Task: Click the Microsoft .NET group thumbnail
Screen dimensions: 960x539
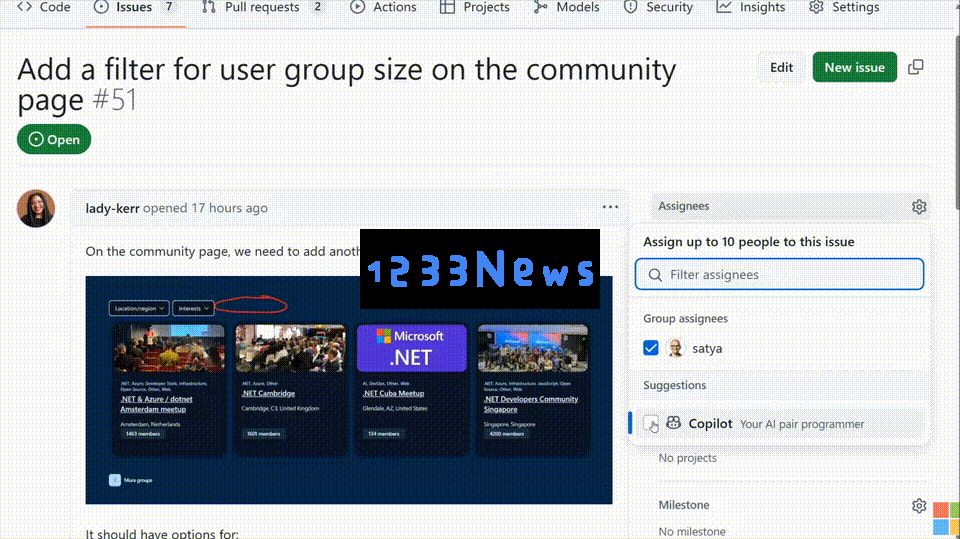Action: (411, 348)
